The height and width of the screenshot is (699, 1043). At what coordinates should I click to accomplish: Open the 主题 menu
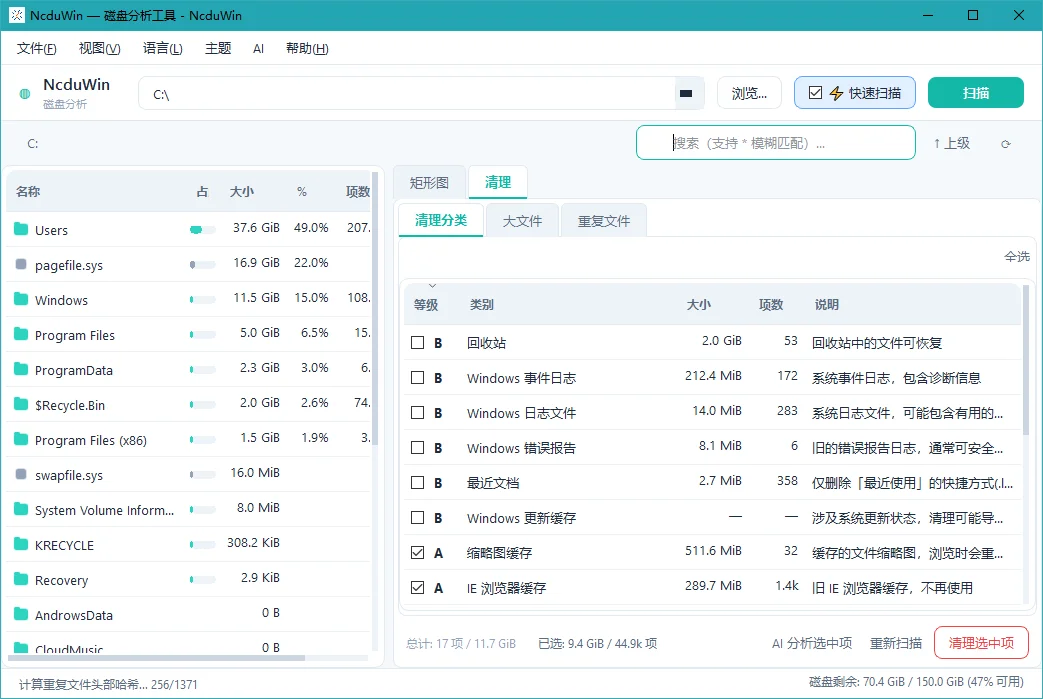(x=218, y=49)
